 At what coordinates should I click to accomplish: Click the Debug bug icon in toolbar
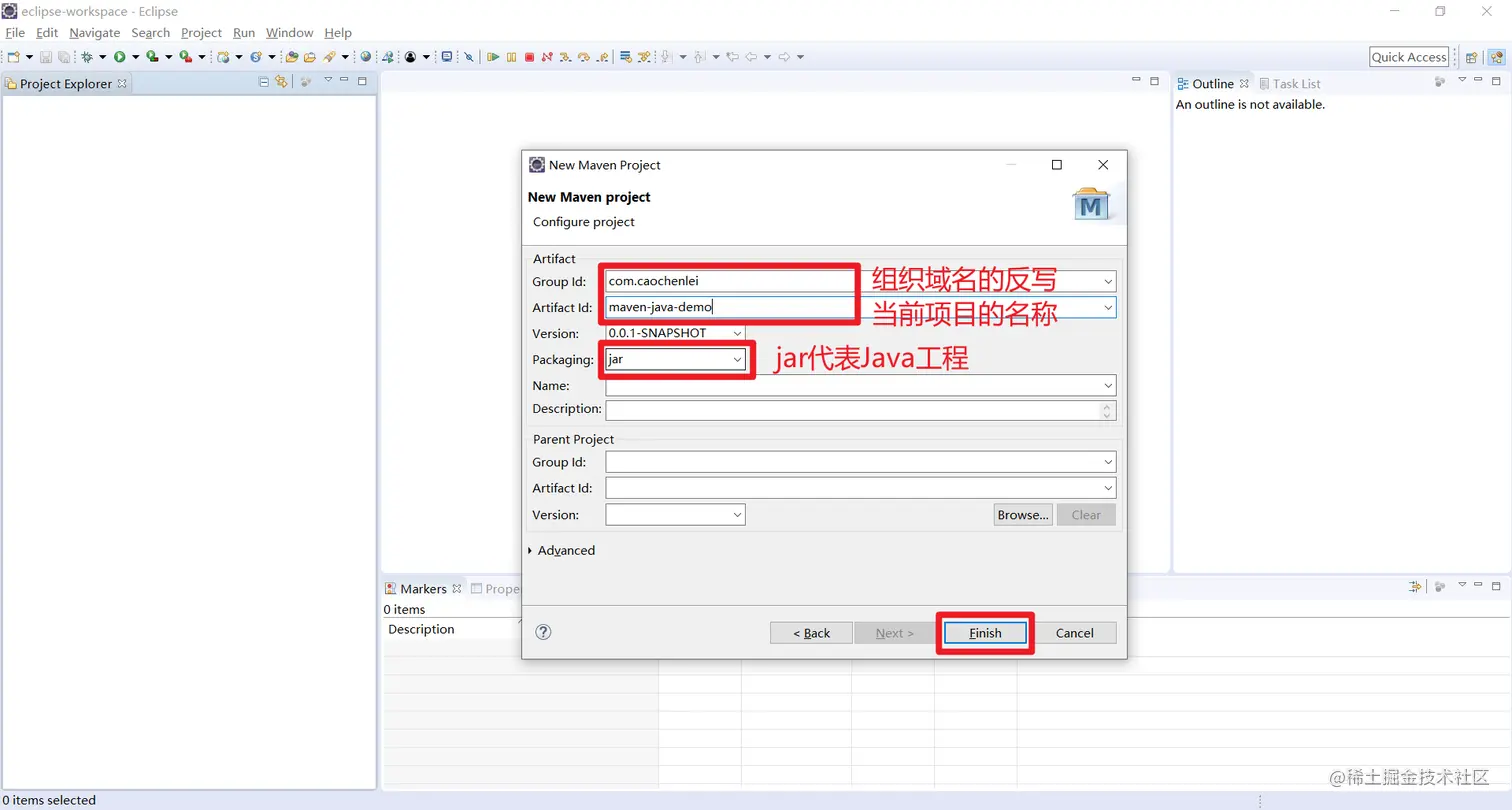pyautogui.click(x=87, y=57)
